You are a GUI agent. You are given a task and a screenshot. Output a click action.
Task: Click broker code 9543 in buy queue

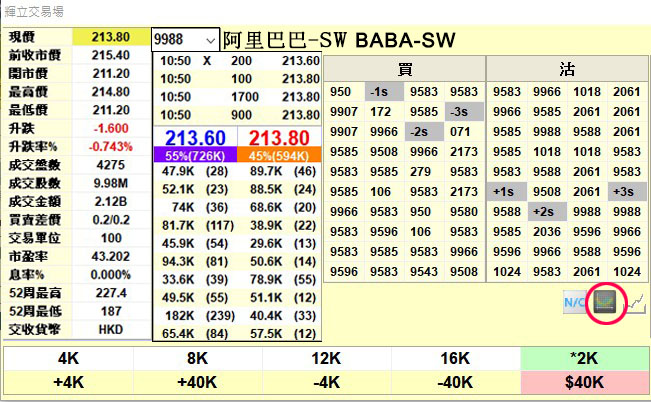click(x=424, y=272)
